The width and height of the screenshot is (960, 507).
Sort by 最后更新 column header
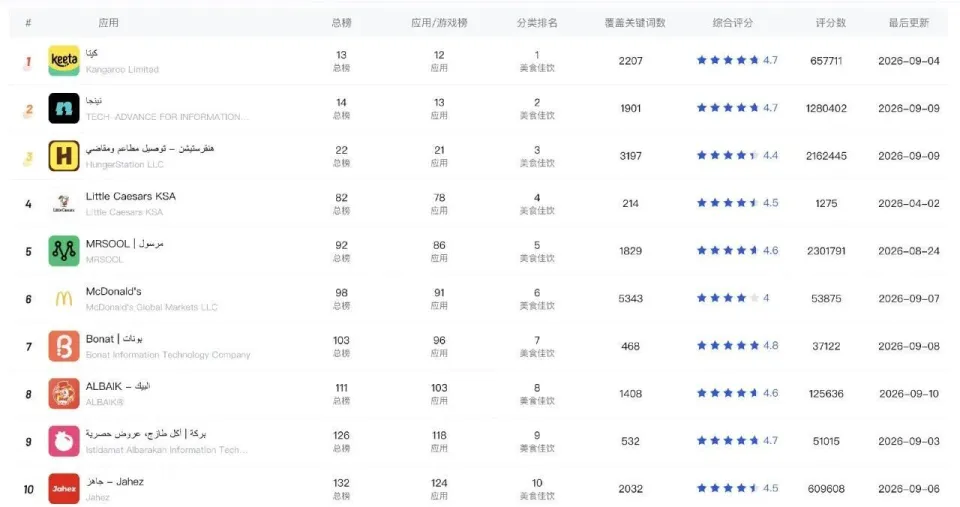[x=909, y=23]
